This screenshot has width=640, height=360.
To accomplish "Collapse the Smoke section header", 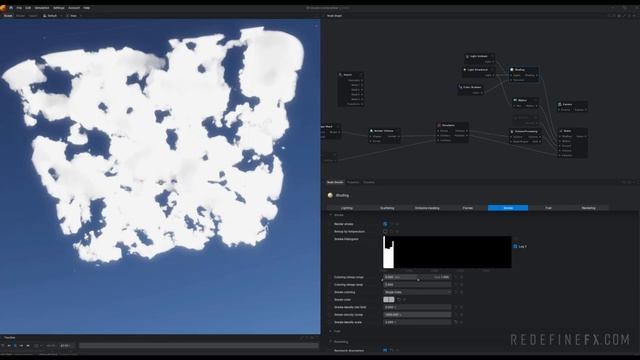I will pos(337,215).
